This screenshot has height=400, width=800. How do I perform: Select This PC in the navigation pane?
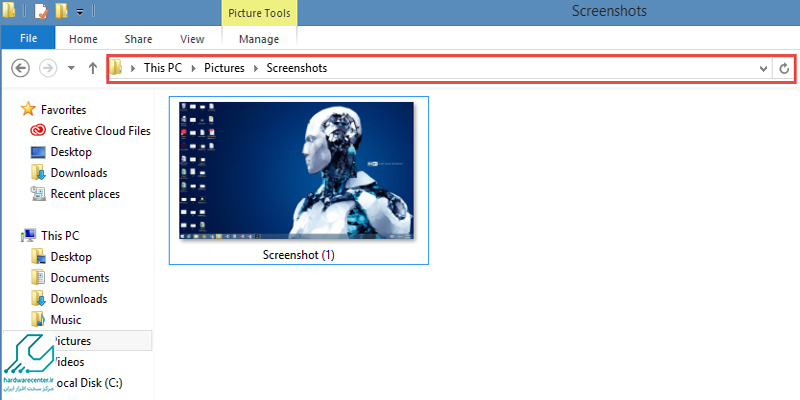pos(60,236)
